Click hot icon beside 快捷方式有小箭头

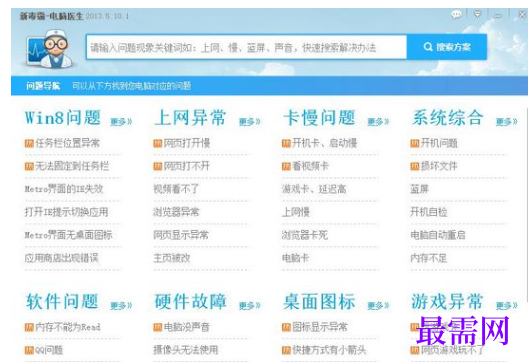286,350
